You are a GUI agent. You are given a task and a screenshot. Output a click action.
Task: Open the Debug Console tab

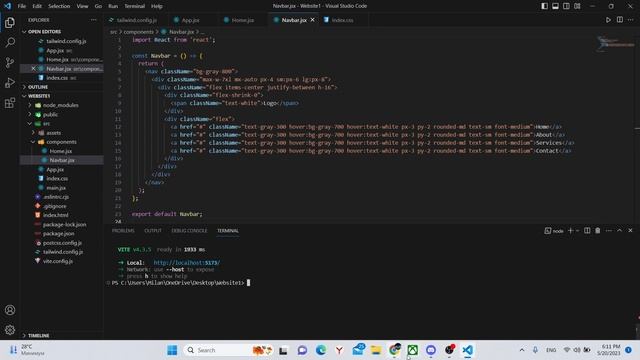coord(189,231)
